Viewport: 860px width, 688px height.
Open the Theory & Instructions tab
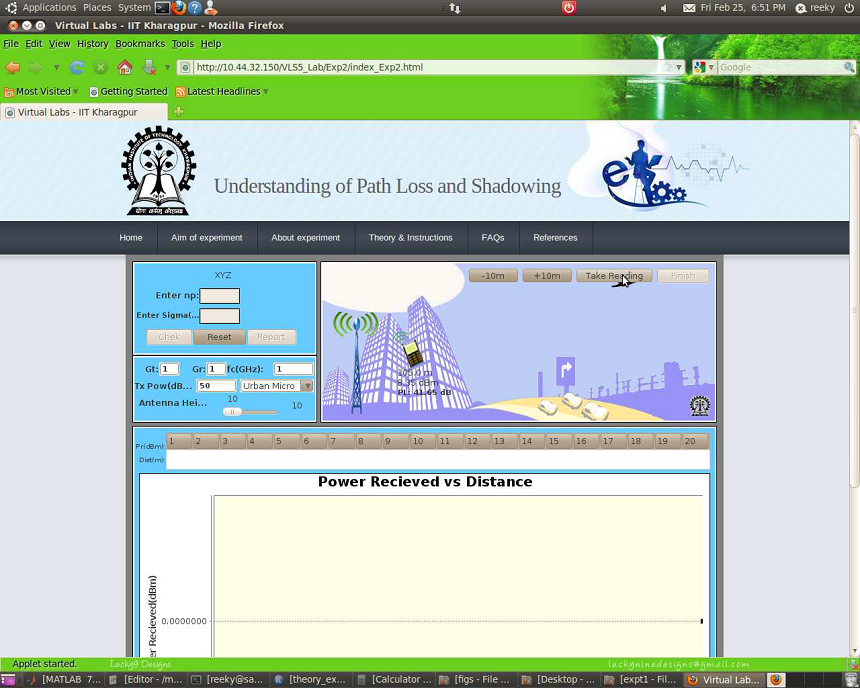(x=410, y=238)
